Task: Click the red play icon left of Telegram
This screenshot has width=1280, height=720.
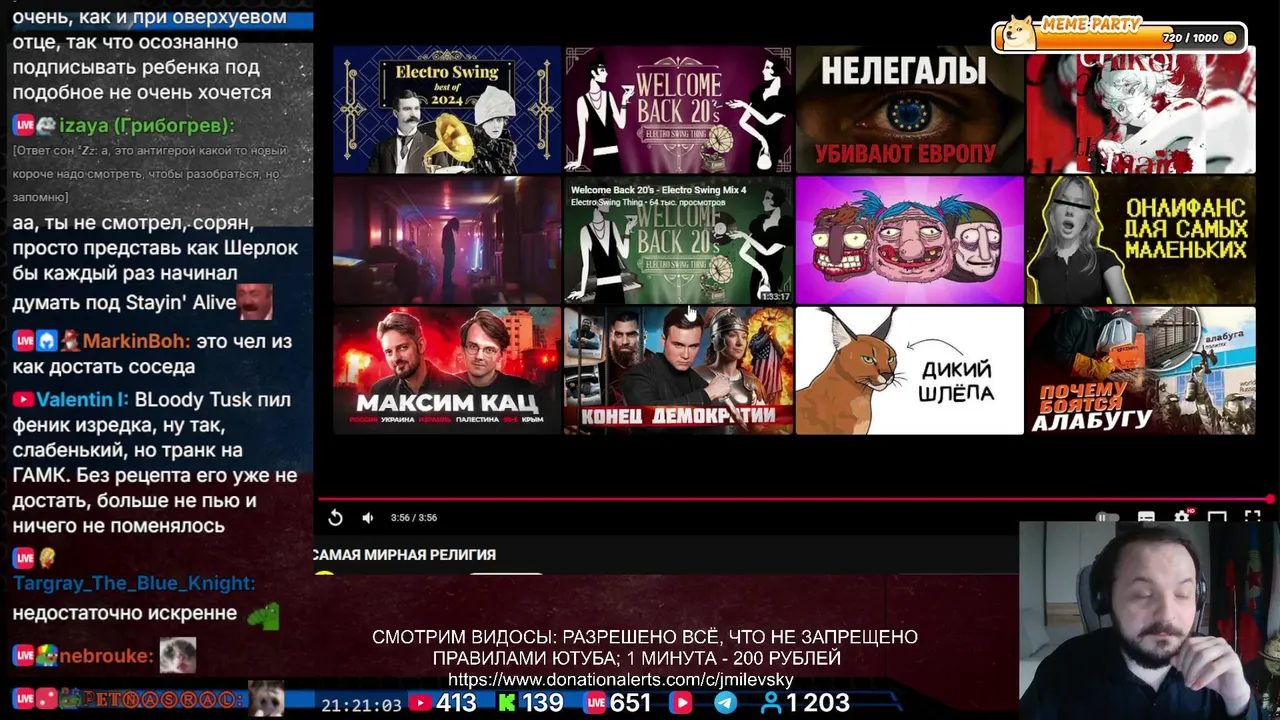Action: point(681,703)
